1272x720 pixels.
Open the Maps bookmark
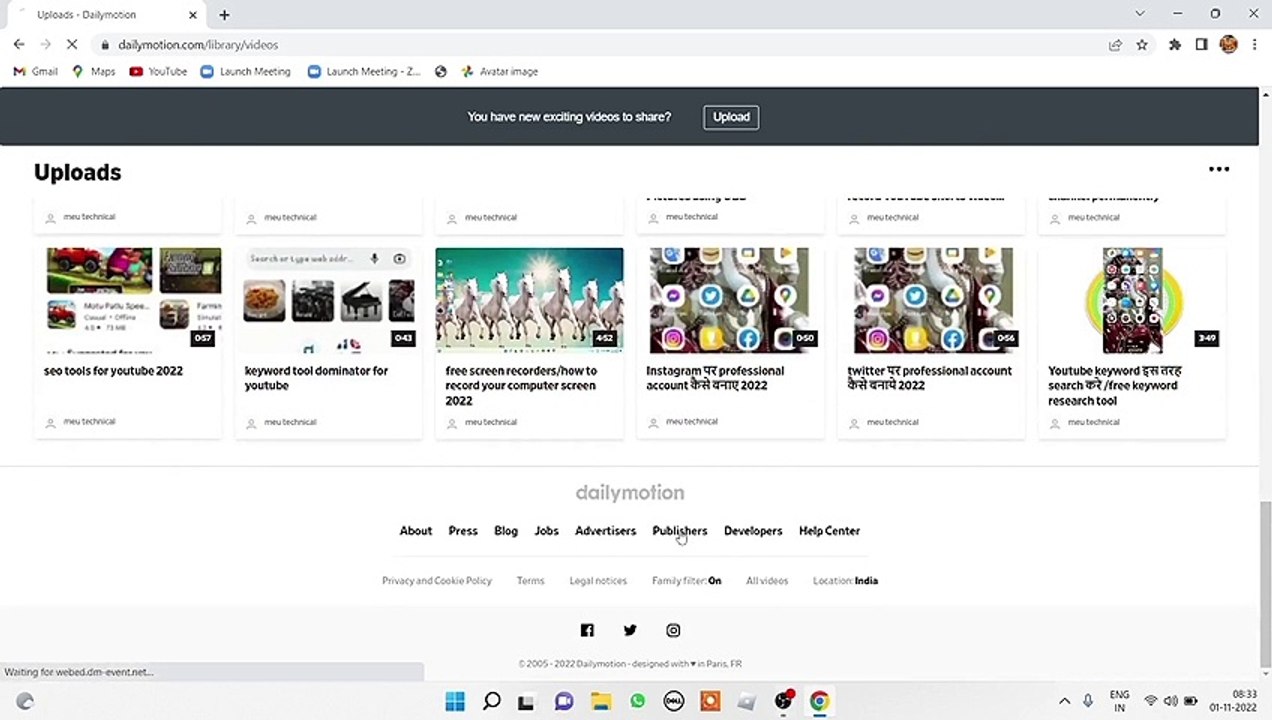coord(93,72)
